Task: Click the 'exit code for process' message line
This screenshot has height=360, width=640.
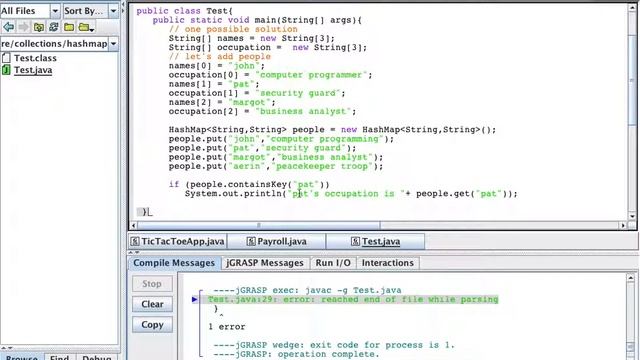Action: [x=334, y=345]
